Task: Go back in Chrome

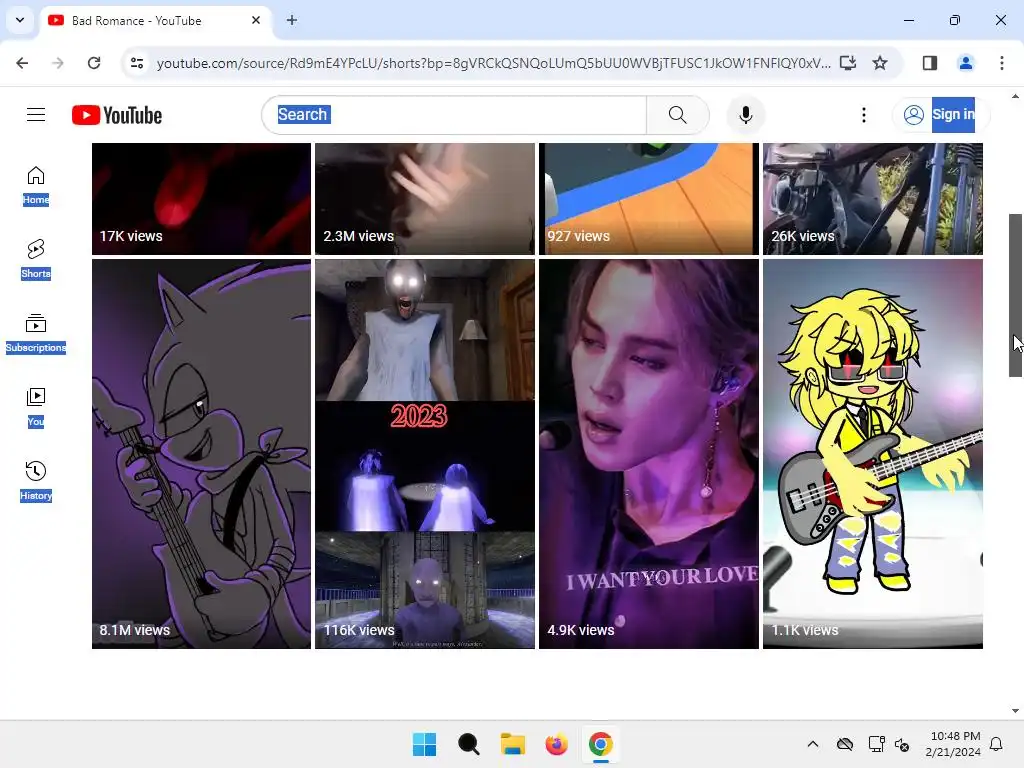Action: pyautogui.click(x=22, y=63)
